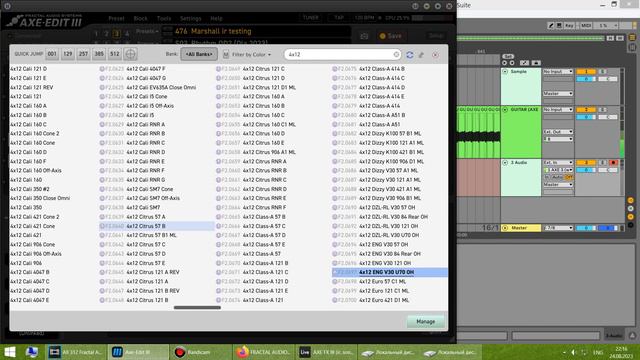The image size is (640, 360).
Task: Clear the 4x12 search text with the X
Action: 396,54
